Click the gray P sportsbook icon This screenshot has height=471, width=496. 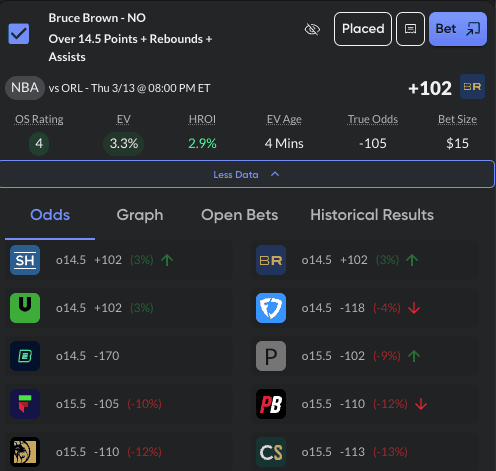click(271, 356)
